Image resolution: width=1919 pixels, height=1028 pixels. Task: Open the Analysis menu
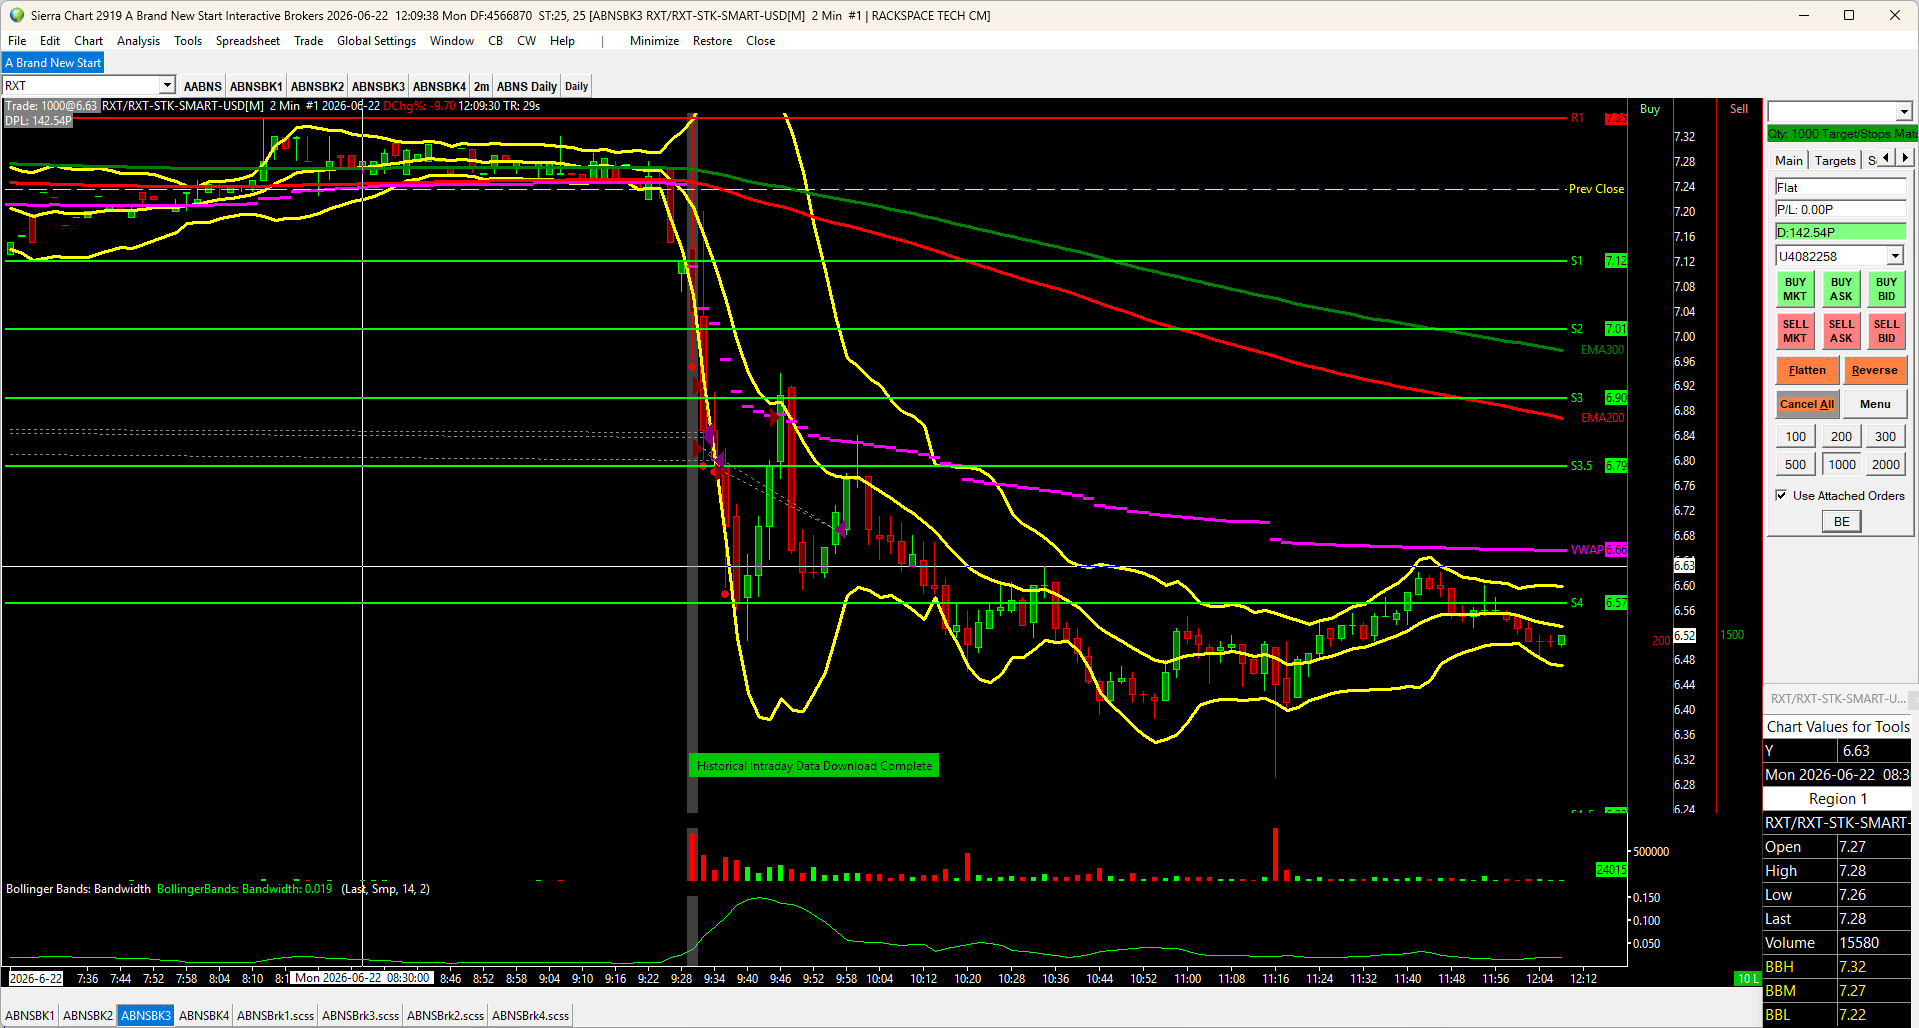point(138,41)
